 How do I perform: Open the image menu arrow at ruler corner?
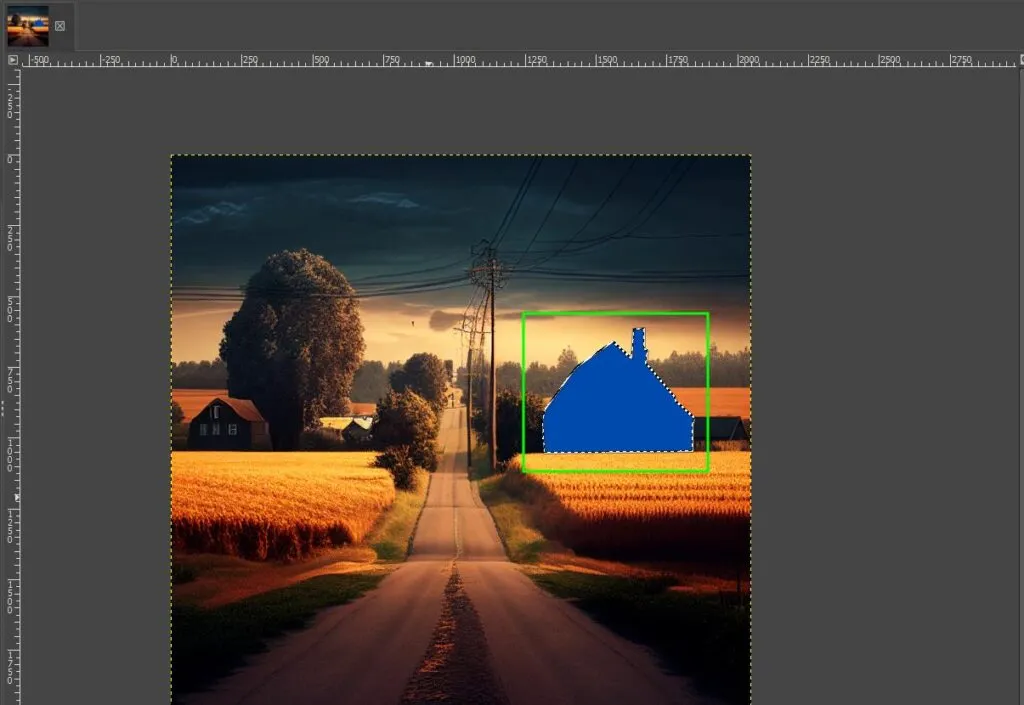12,59
